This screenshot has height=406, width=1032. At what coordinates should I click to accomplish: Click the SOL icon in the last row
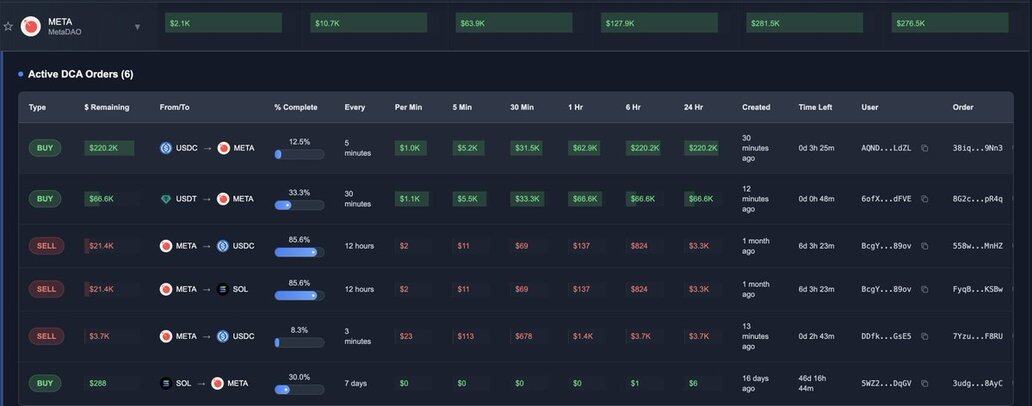coord(166,383)
